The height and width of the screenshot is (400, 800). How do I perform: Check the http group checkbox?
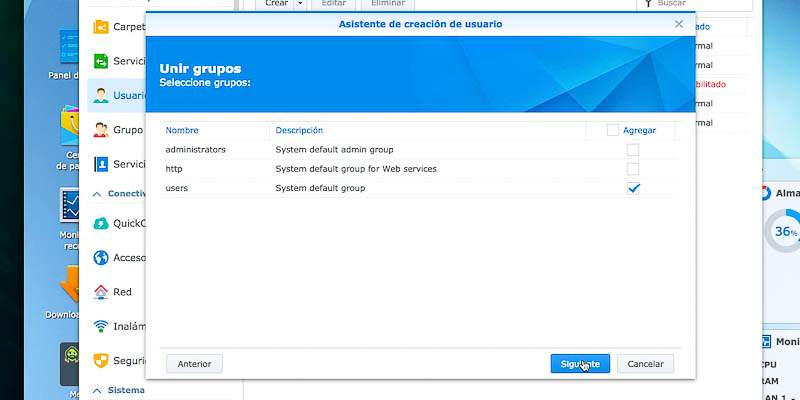(x=633, y=169)
